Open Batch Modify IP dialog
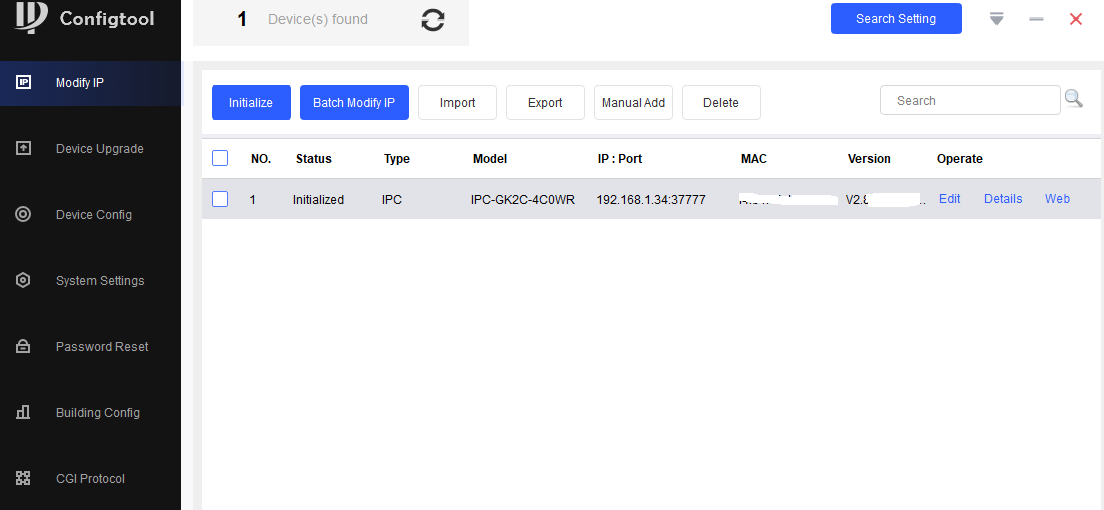 coord(354,102)
